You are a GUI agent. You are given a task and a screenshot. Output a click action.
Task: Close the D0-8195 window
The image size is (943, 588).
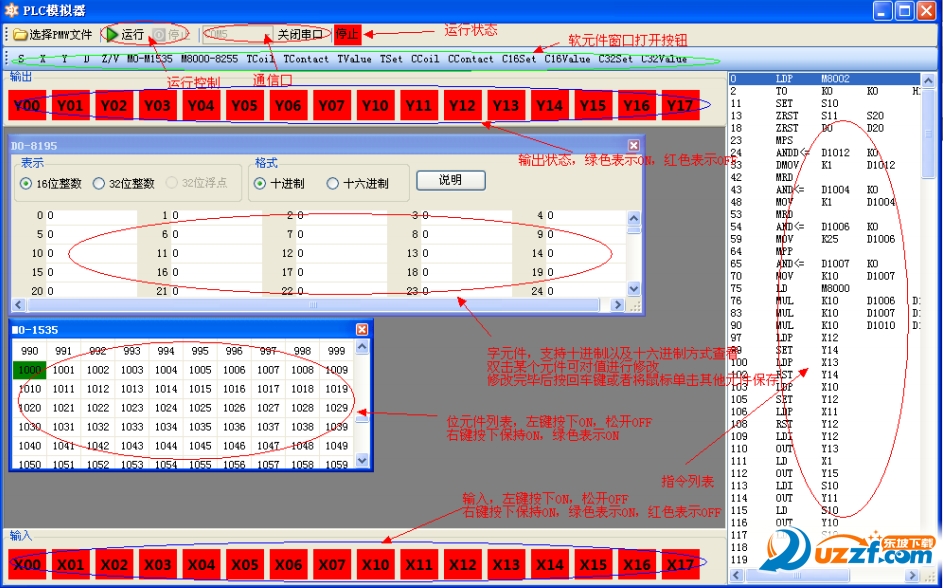tap(633, 145)
